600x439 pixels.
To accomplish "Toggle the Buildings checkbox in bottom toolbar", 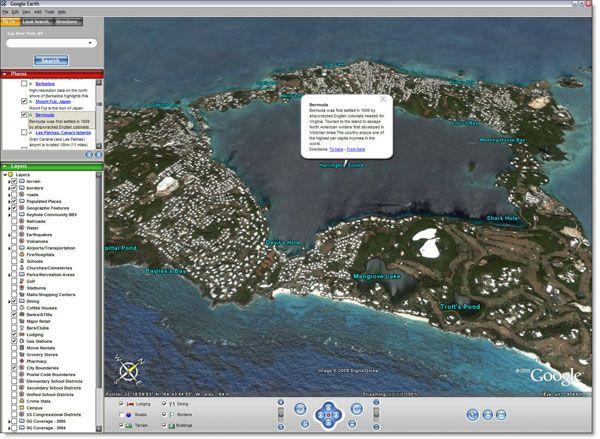I will (x=164, y=425).
